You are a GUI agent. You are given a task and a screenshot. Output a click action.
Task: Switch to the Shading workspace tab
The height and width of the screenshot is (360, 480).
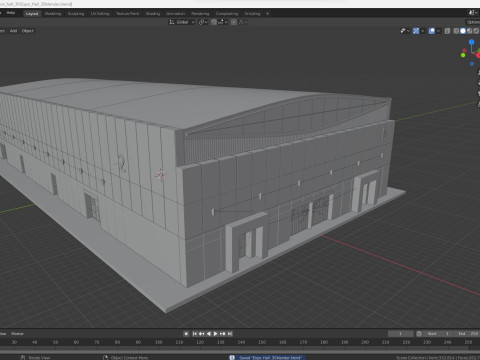click(x=153, y=14)
